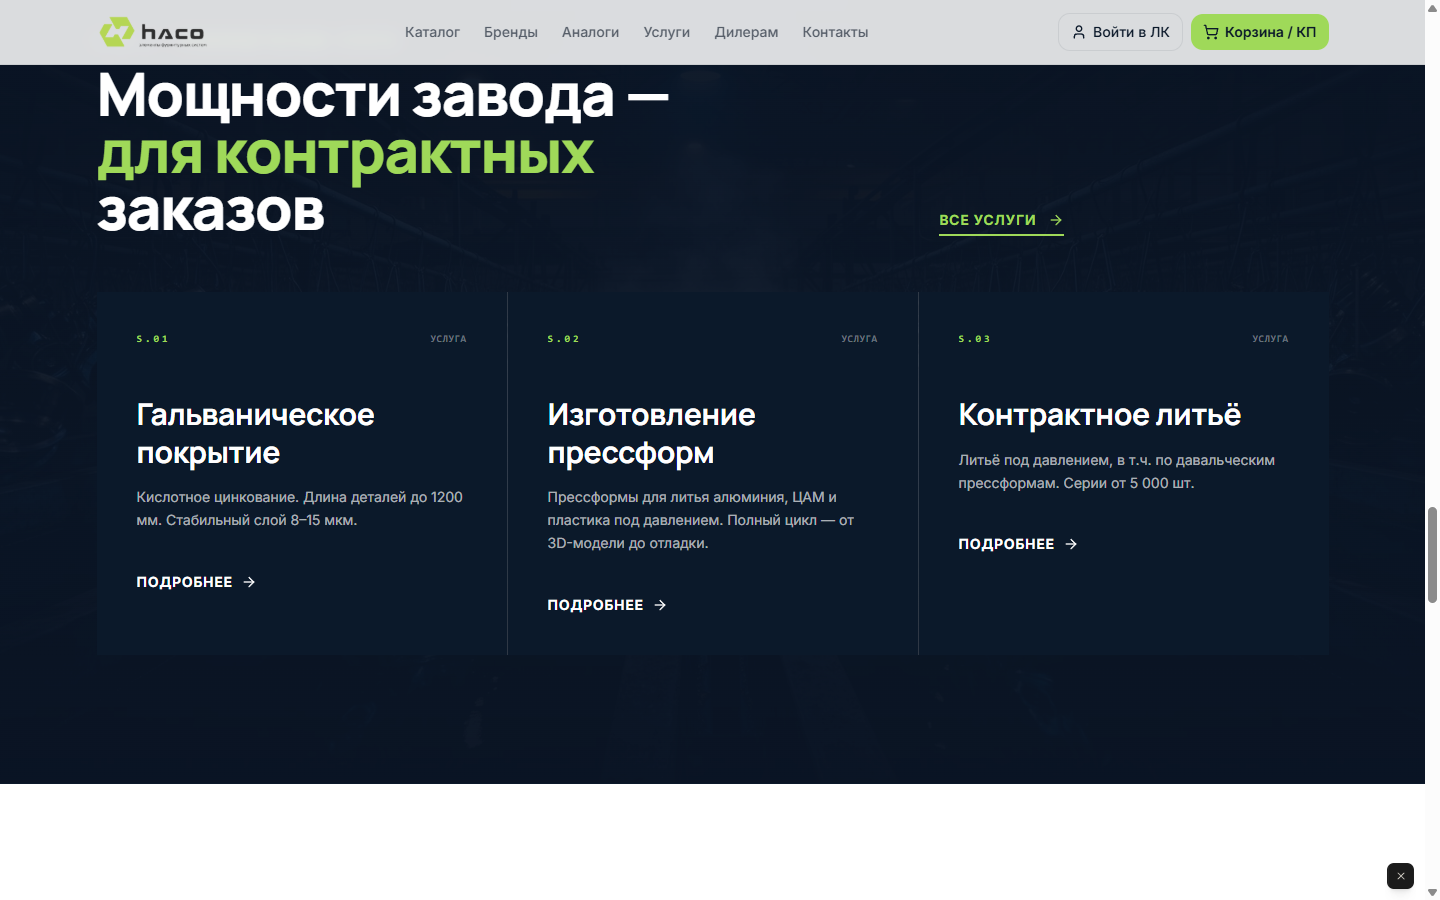Click Литьё под давлением description
Screen dimensions: 1440x900
1117,472
